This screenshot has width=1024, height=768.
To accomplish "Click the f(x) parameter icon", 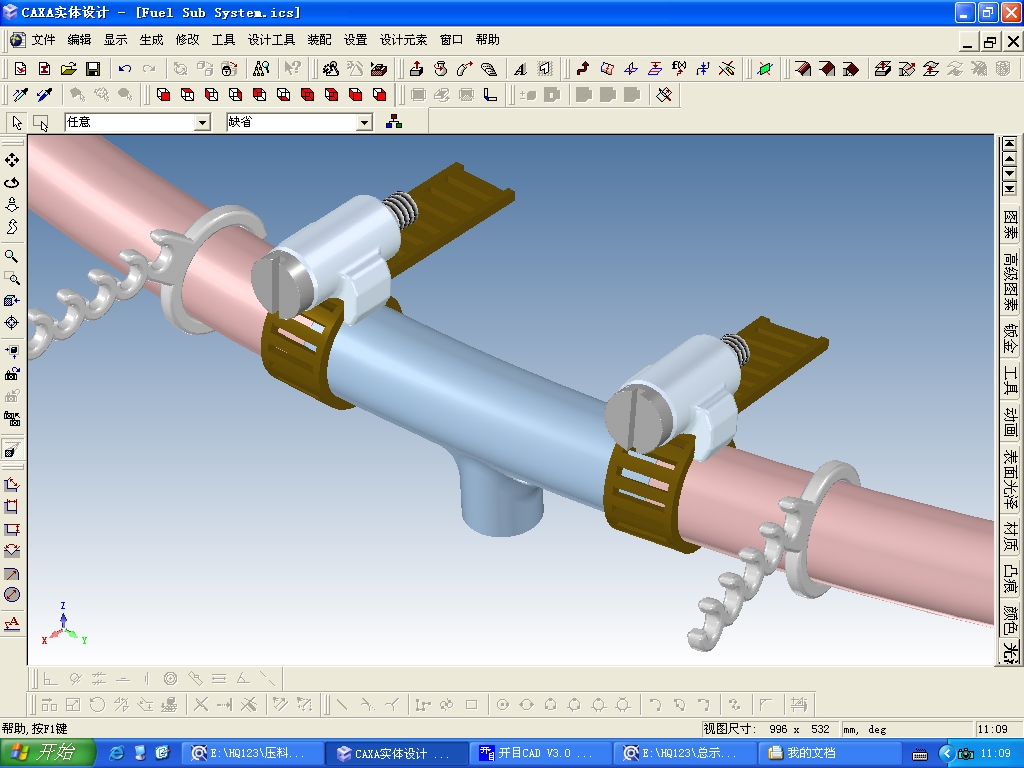I will point(679,69).
